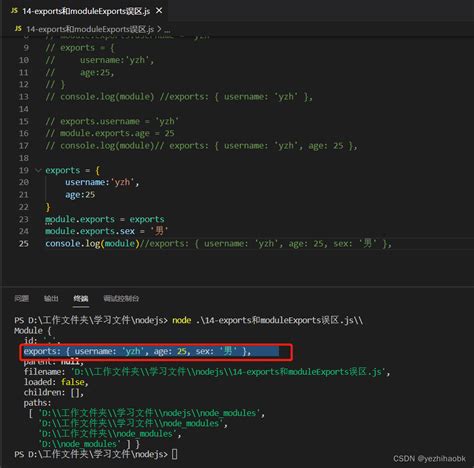Select the 终端 panel tab

tap(81, 298)
